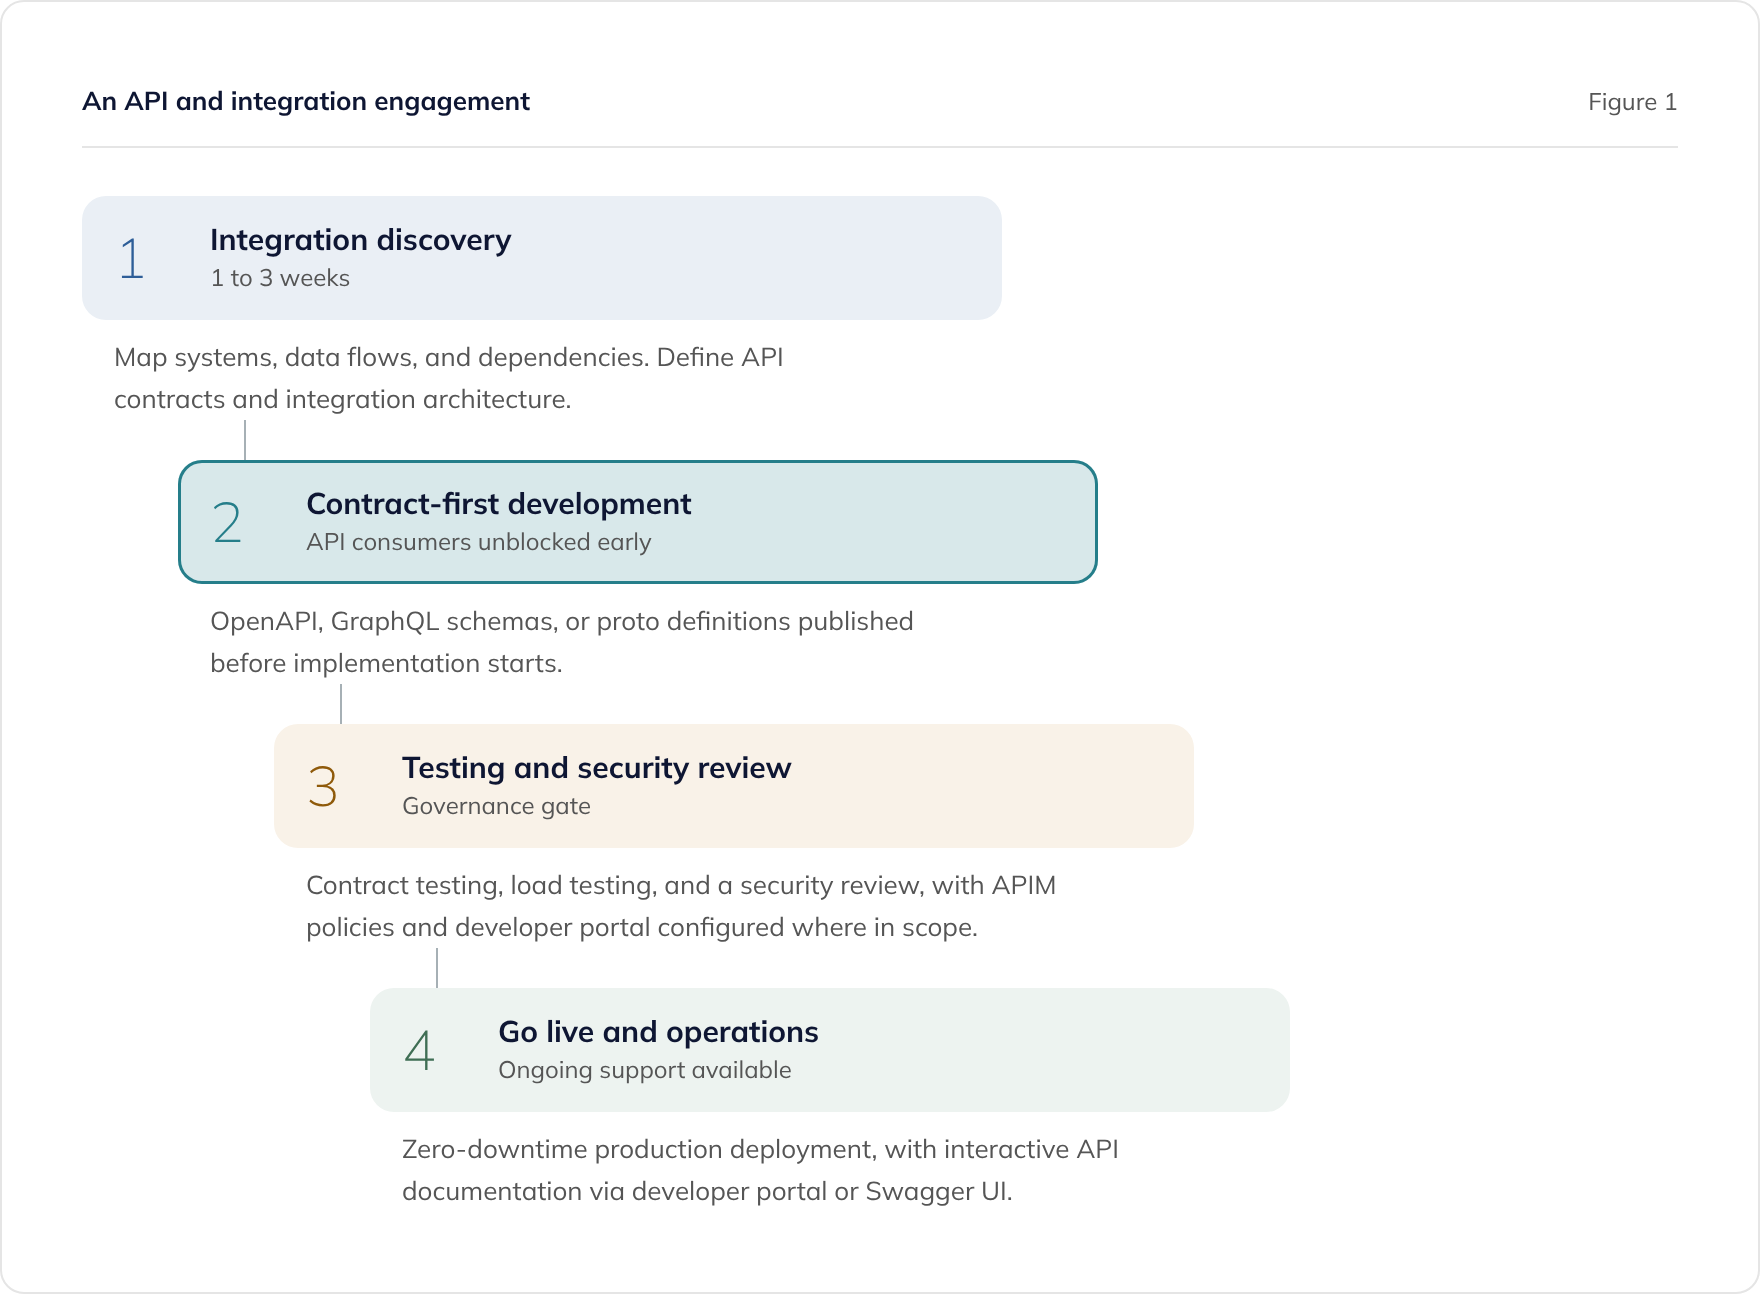
Task: Click the "Integration discovery" heading
Action: (x=360, y=240)
